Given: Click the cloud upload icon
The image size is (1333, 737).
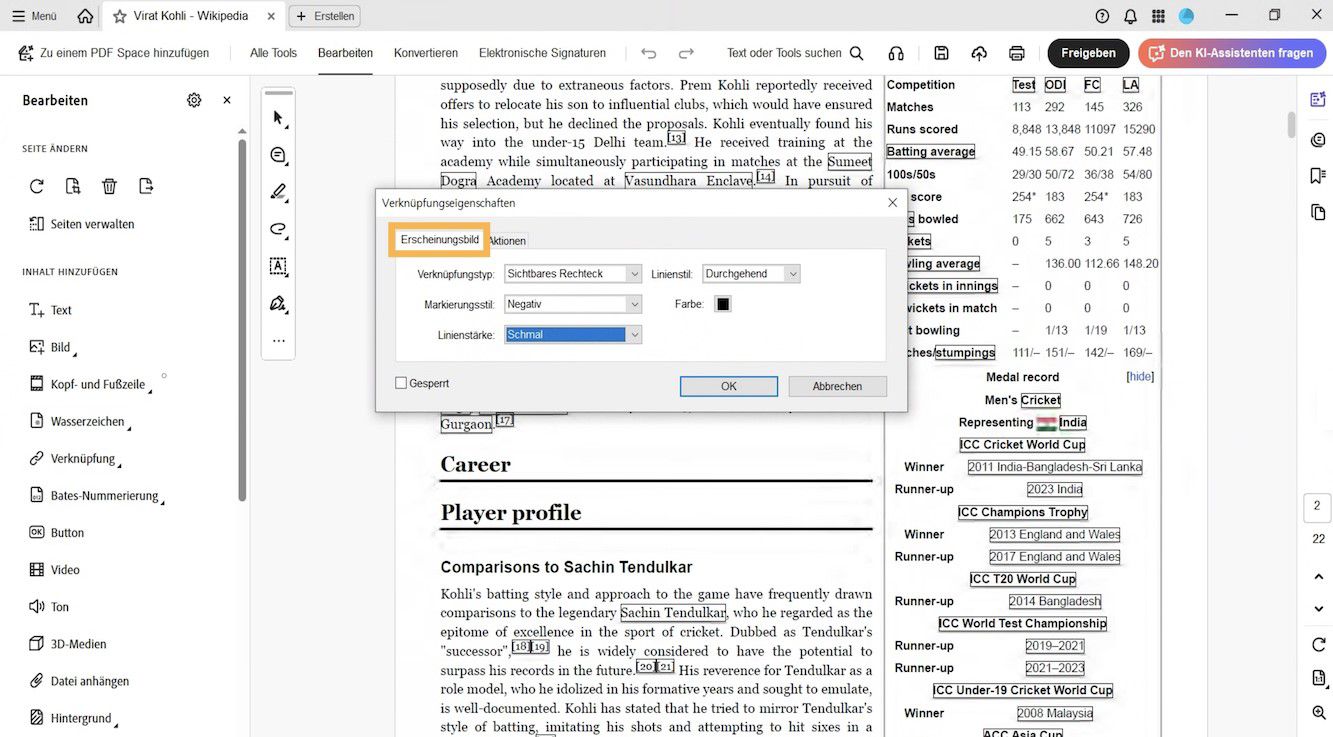Looking at the screenshot, I should 979,53.
